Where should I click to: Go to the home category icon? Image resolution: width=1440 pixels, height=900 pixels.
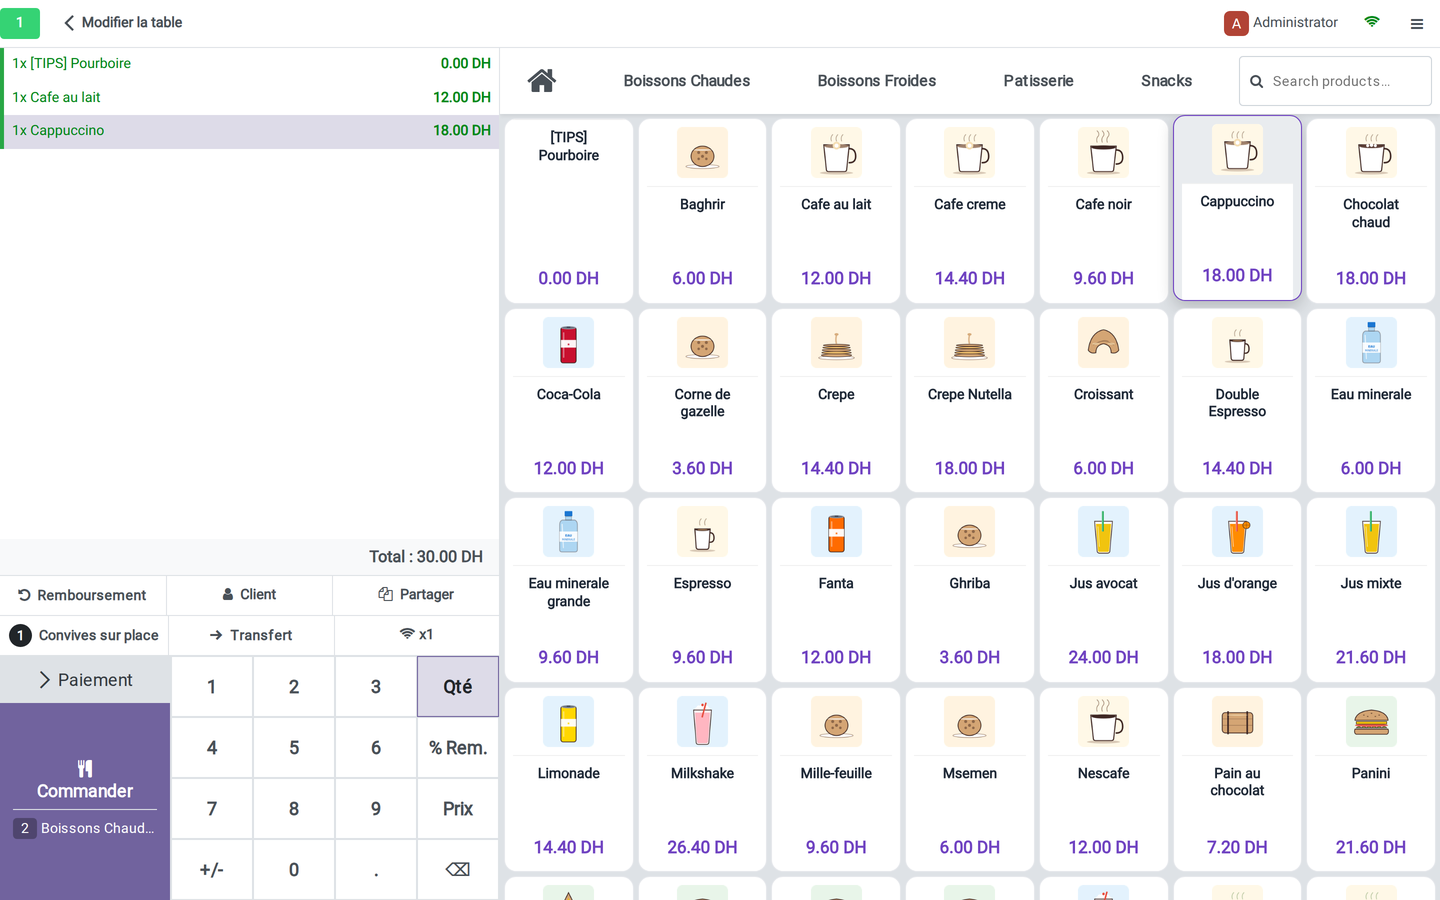tap(542, 81)
